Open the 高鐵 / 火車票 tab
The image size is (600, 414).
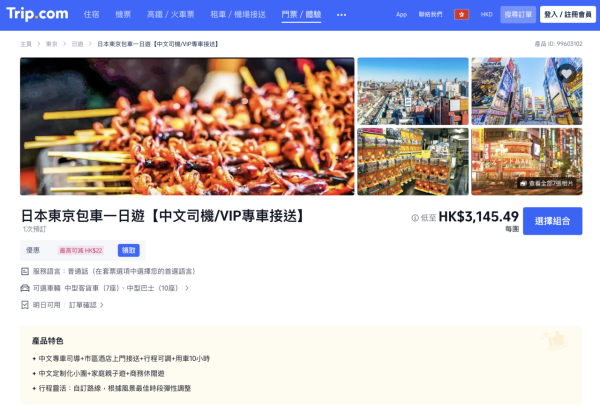[171, 15]
